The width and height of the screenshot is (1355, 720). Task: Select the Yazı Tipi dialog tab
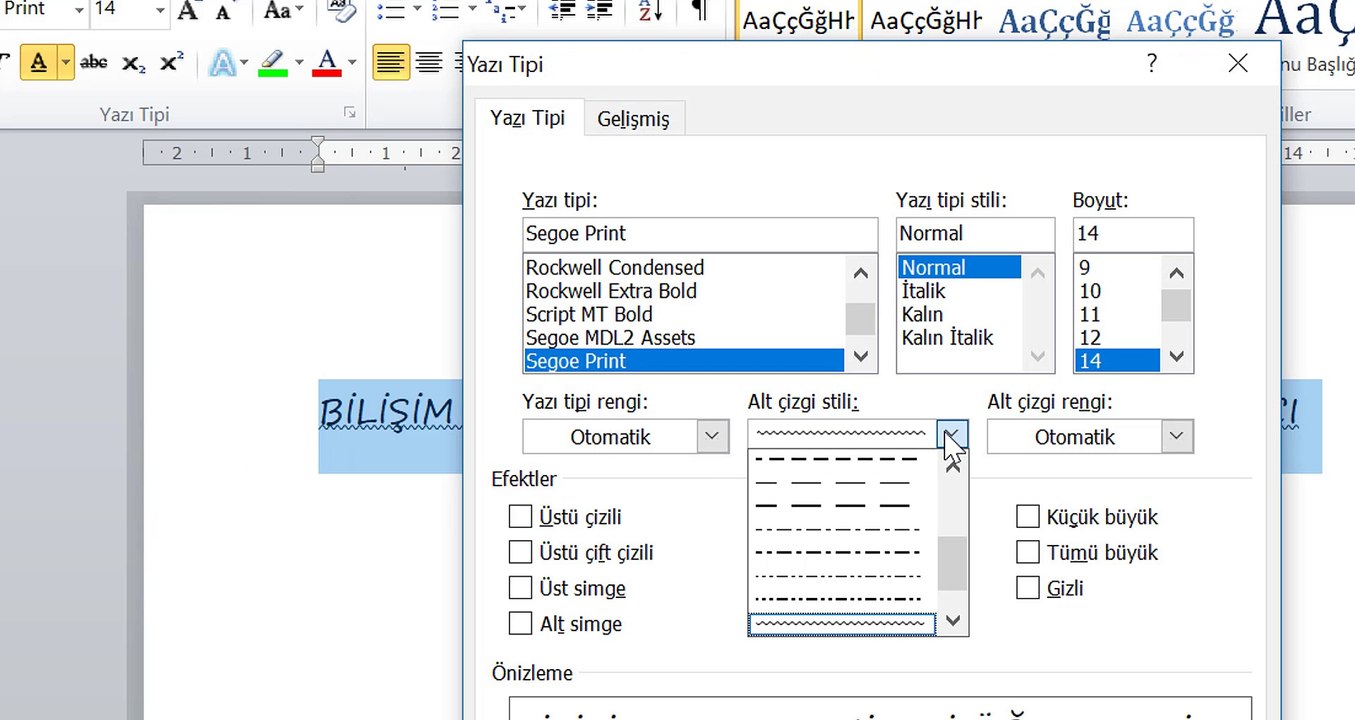[528, 118]
